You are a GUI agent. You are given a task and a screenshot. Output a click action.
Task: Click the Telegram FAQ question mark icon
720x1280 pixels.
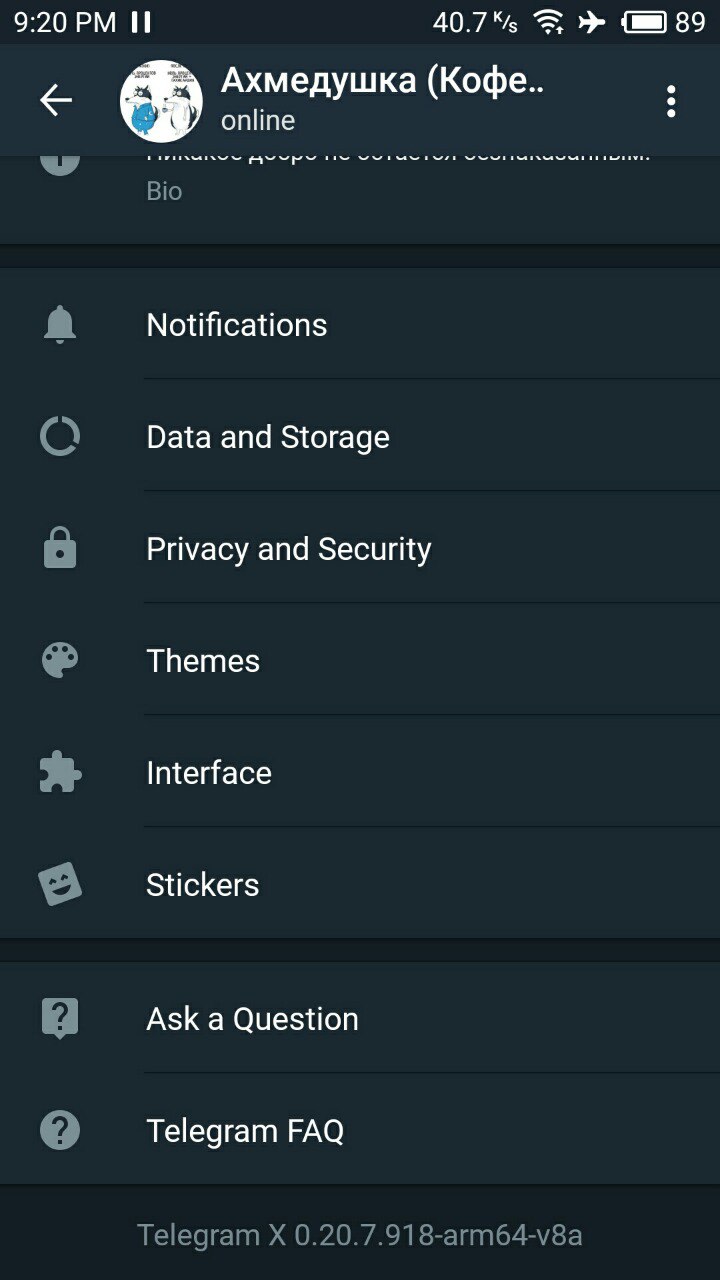tap(60, 1130)
